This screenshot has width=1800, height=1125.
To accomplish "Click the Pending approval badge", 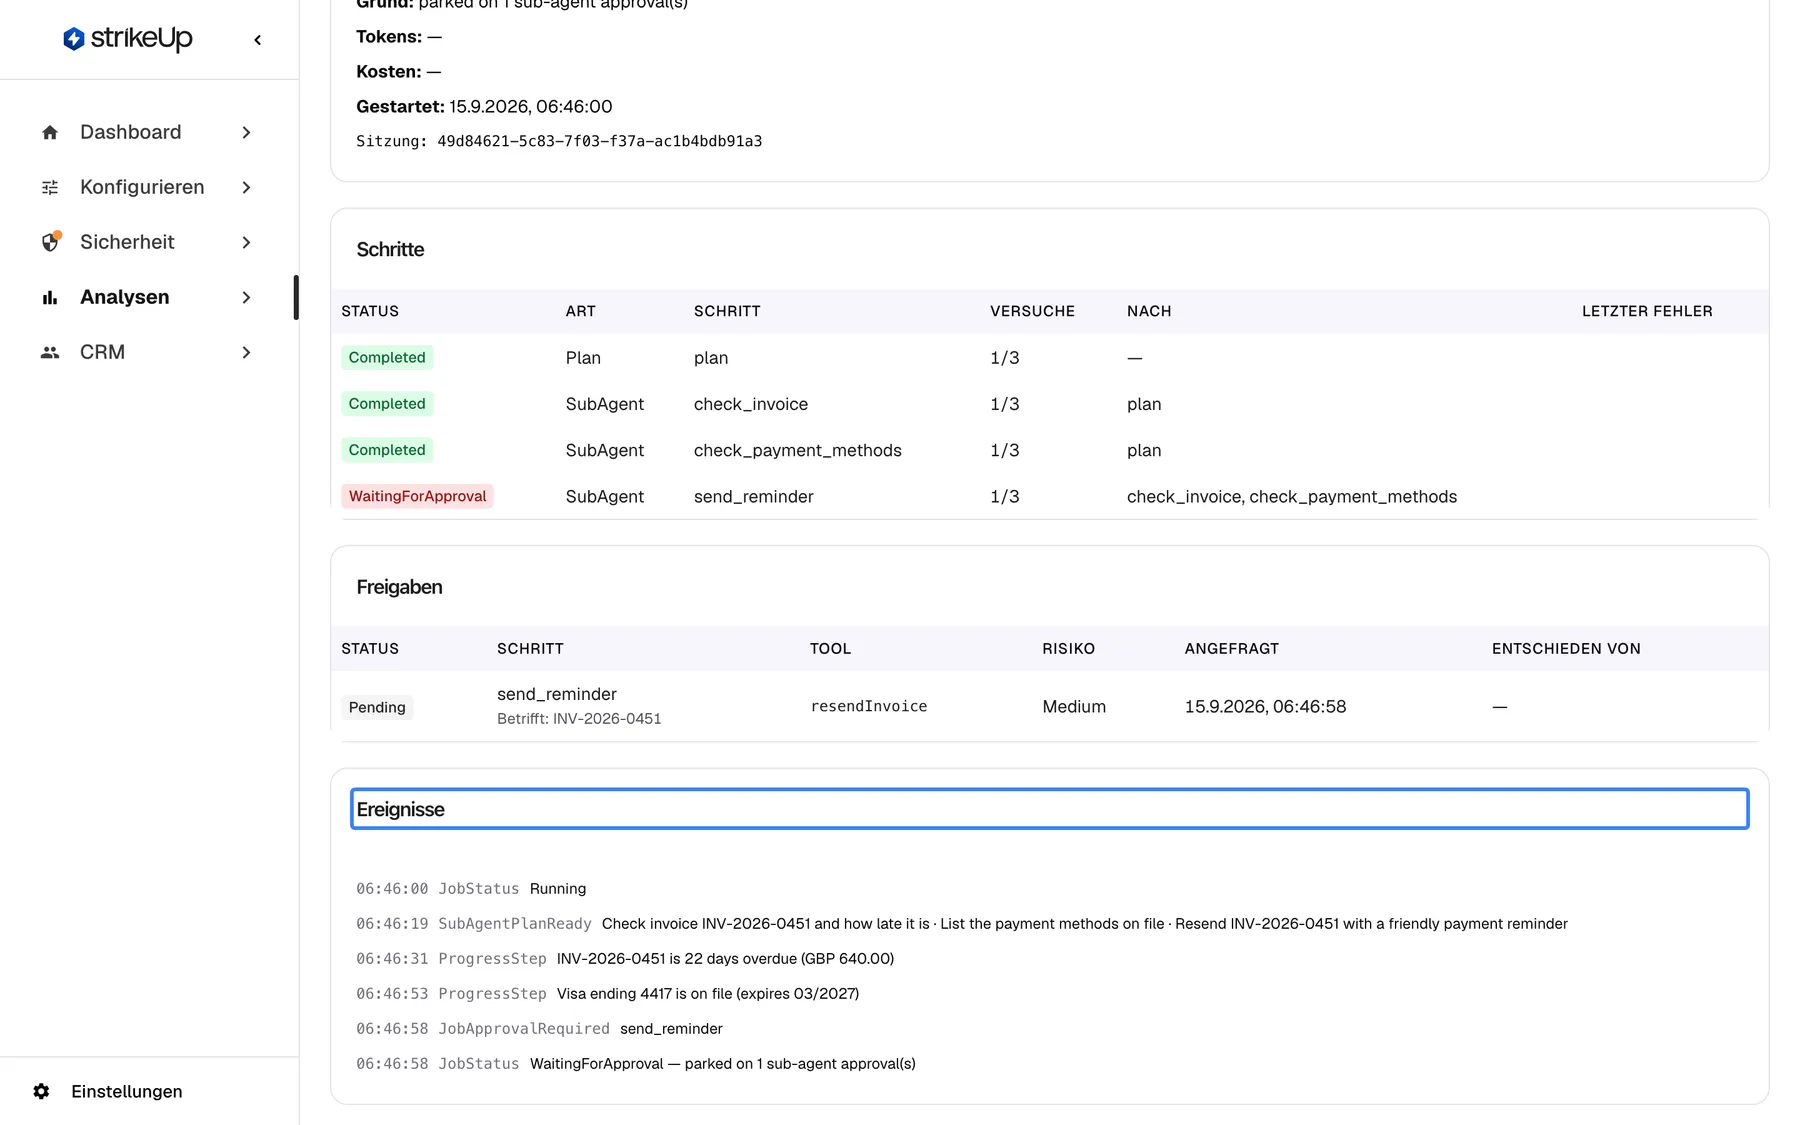I will [x=377, y=707].
